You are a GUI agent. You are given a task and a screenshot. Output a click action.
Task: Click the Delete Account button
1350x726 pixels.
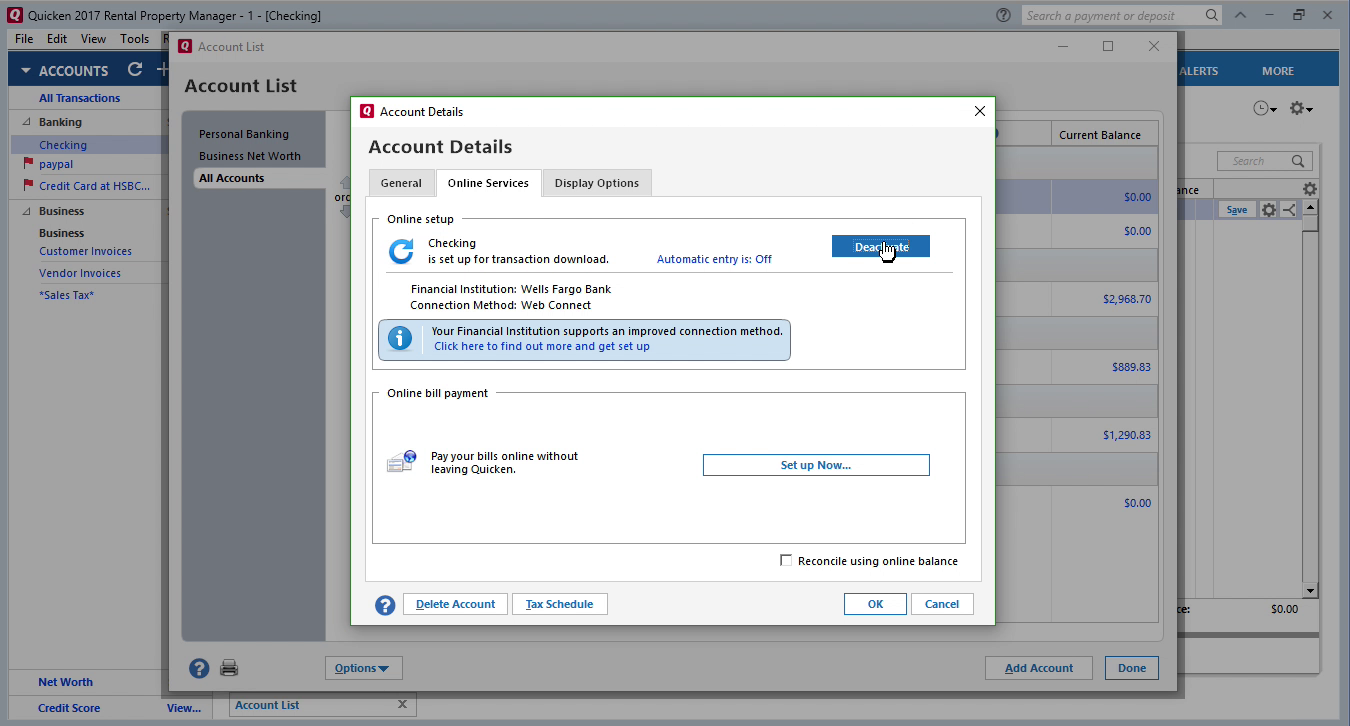tap(455, 604)
